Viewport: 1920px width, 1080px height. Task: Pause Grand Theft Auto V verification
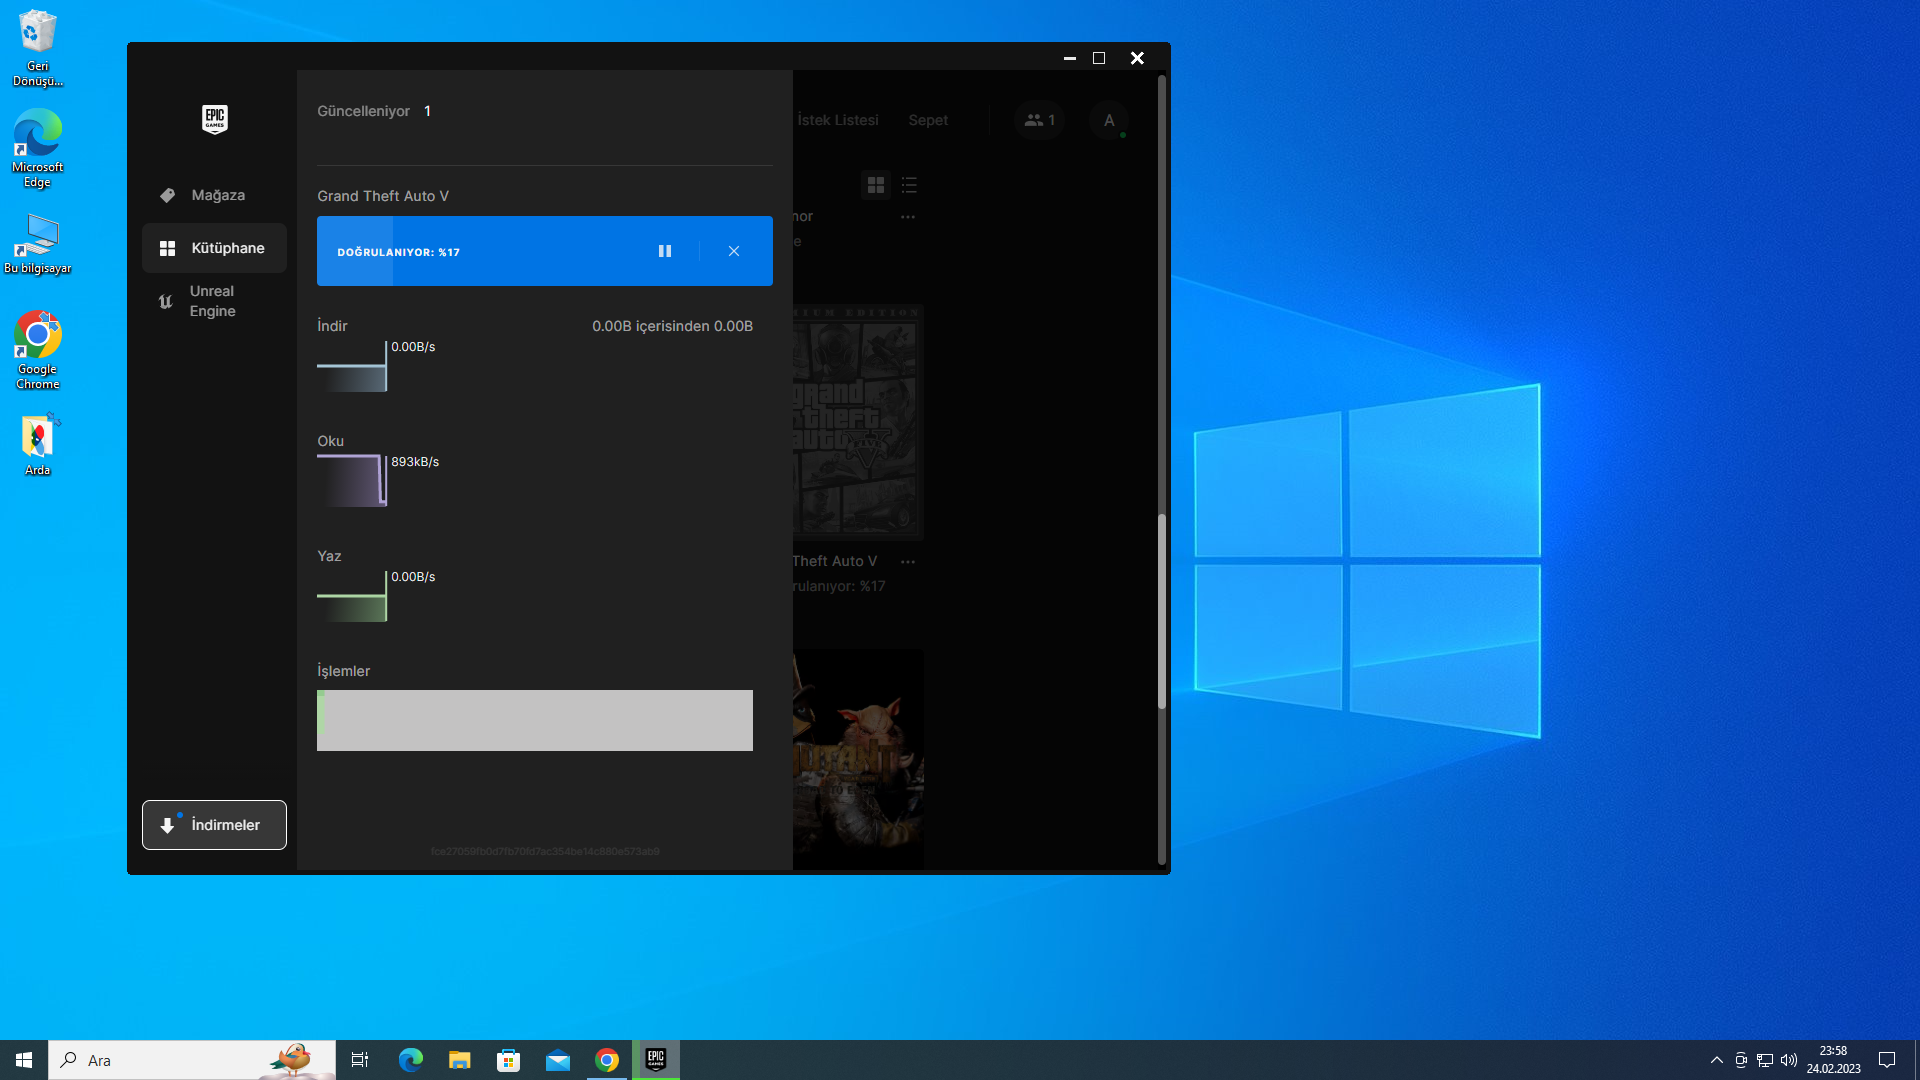coord(665,251)
